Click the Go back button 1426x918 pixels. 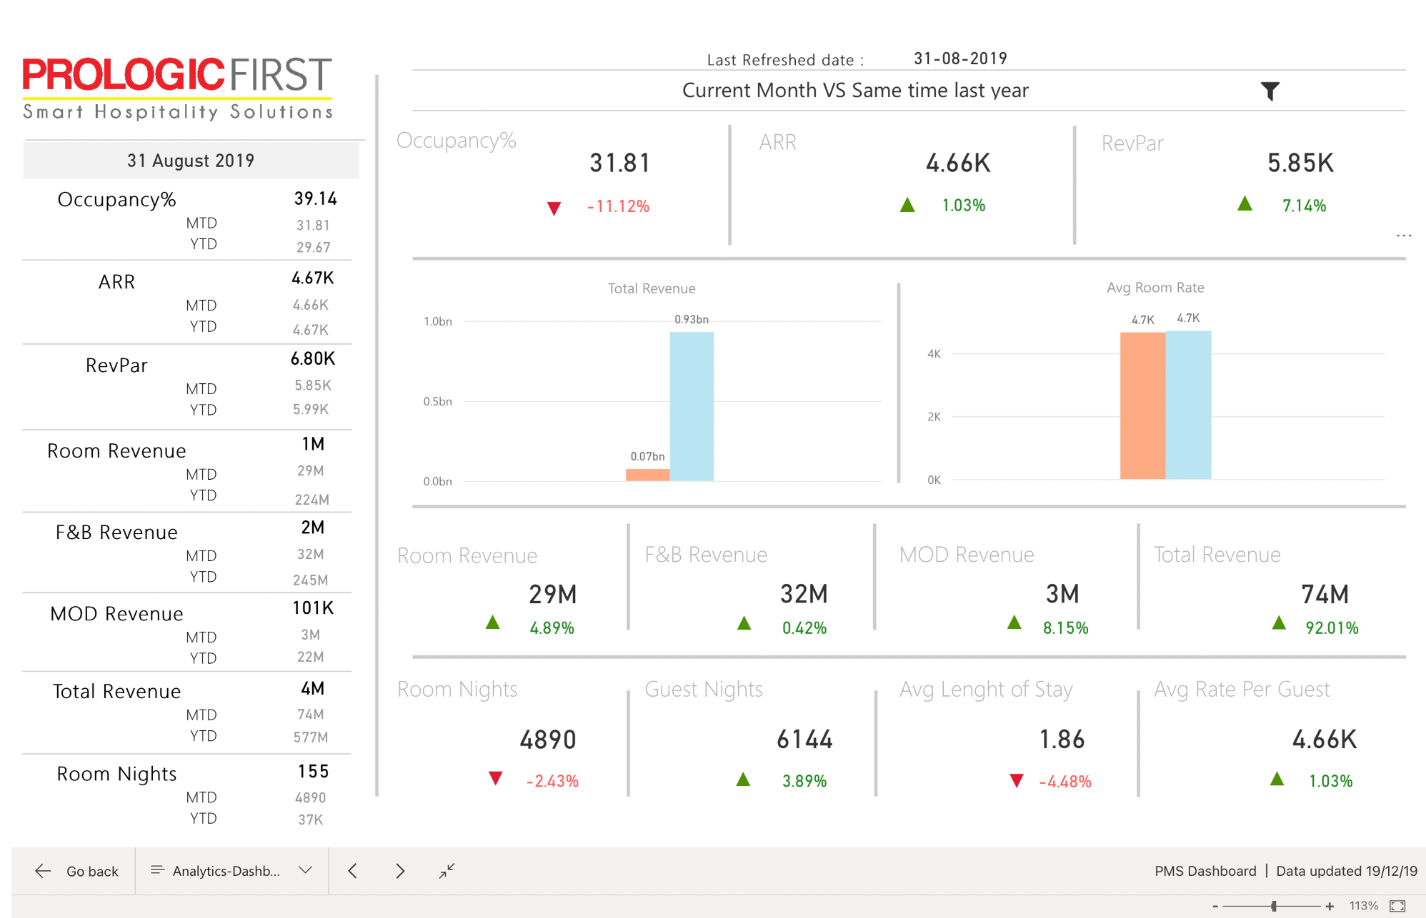(77, 871)
